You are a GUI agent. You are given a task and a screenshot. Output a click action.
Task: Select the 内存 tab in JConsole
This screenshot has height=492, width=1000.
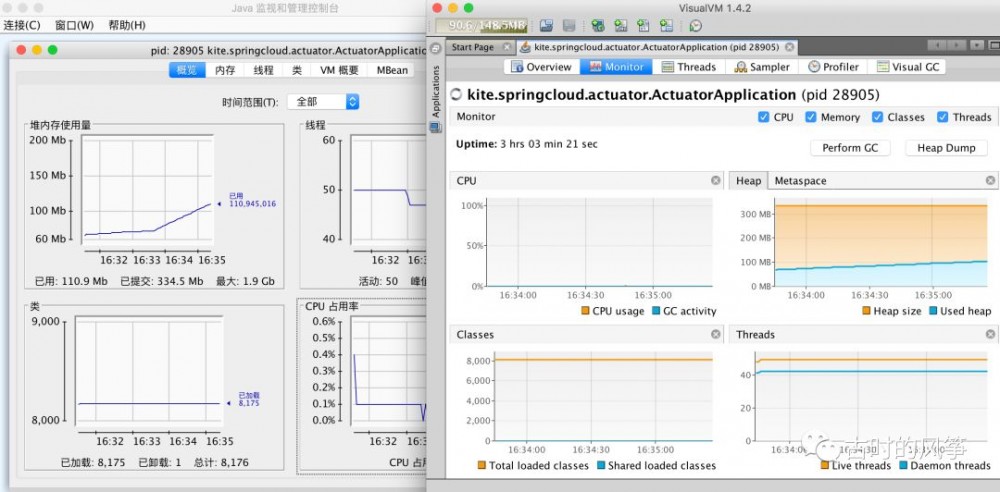(x=225, y=70)
